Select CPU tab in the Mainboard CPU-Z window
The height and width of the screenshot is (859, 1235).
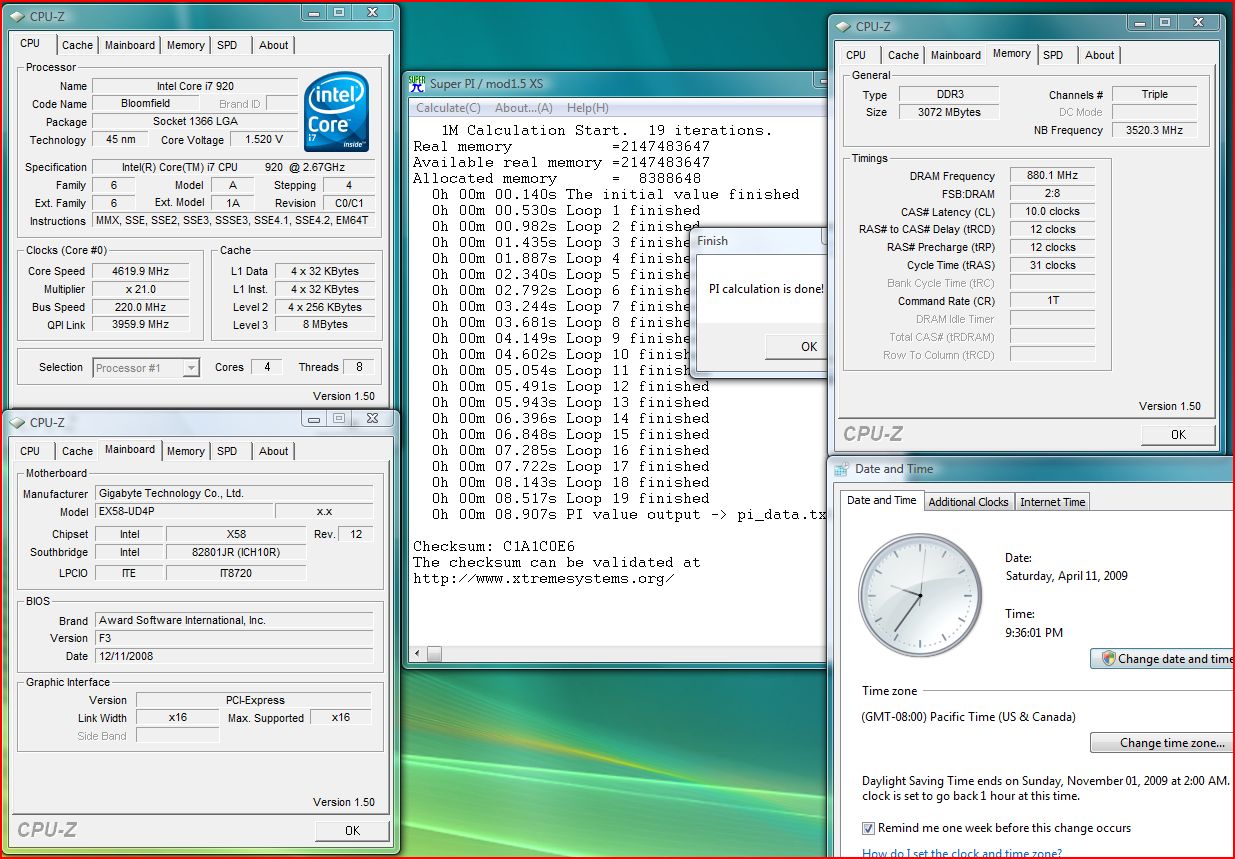[x=30, y=451]
